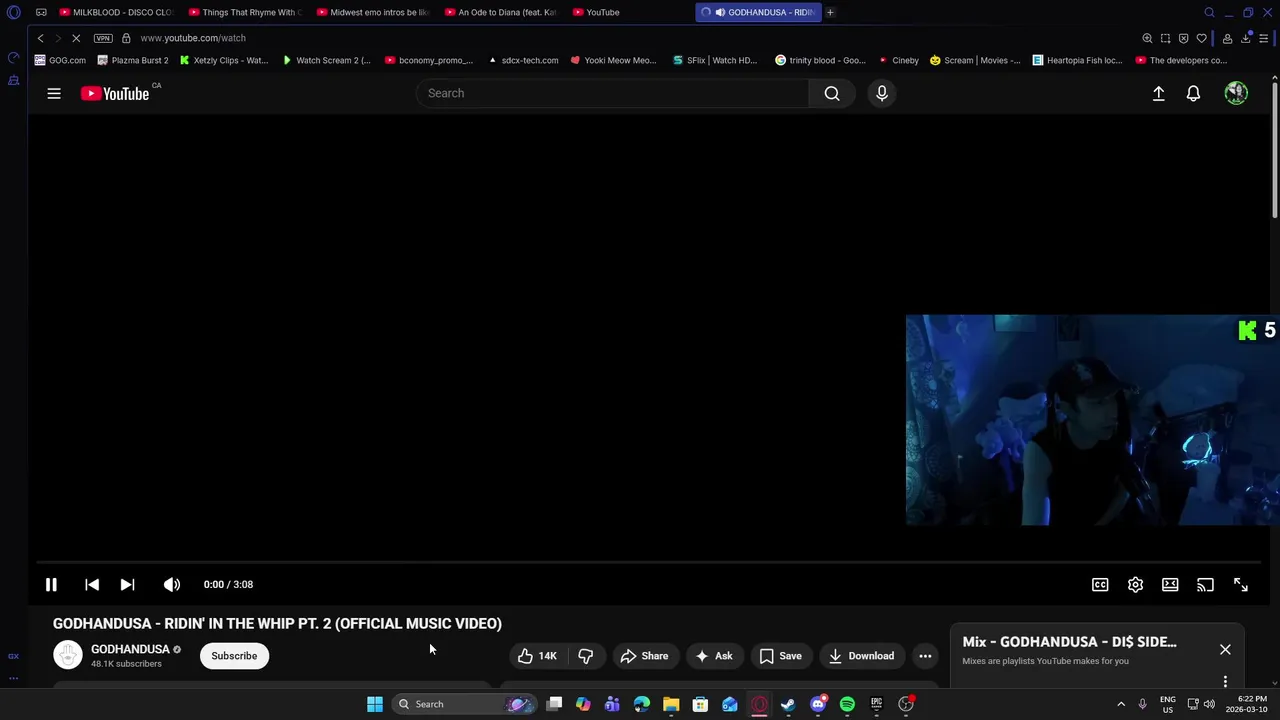Mute the video volume

[x=172, y=585]
